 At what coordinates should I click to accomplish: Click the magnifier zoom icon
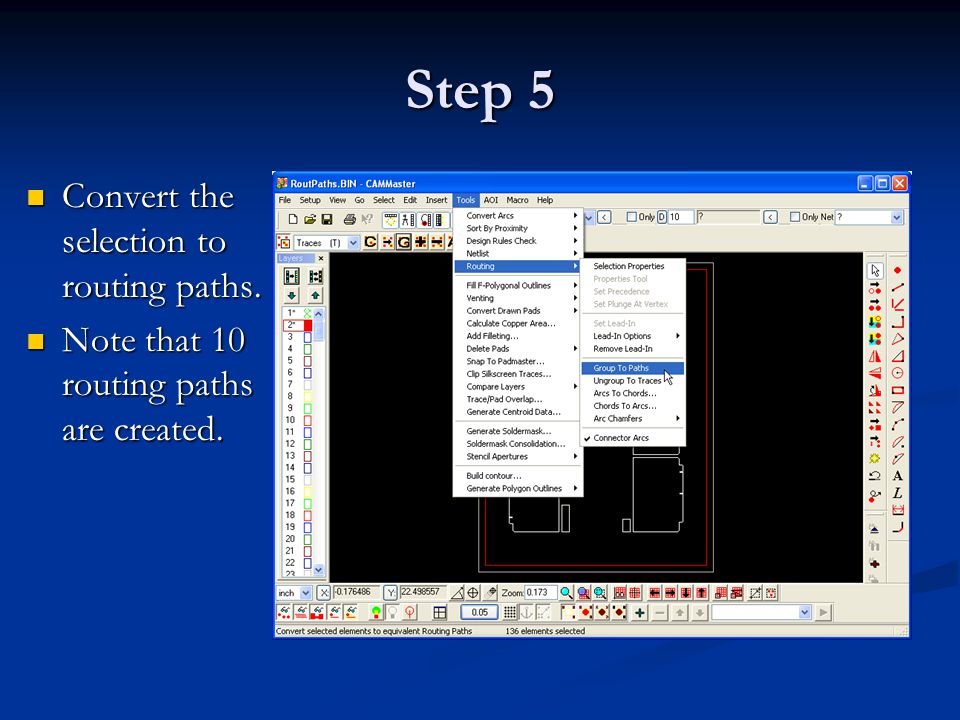click(566, 593)
